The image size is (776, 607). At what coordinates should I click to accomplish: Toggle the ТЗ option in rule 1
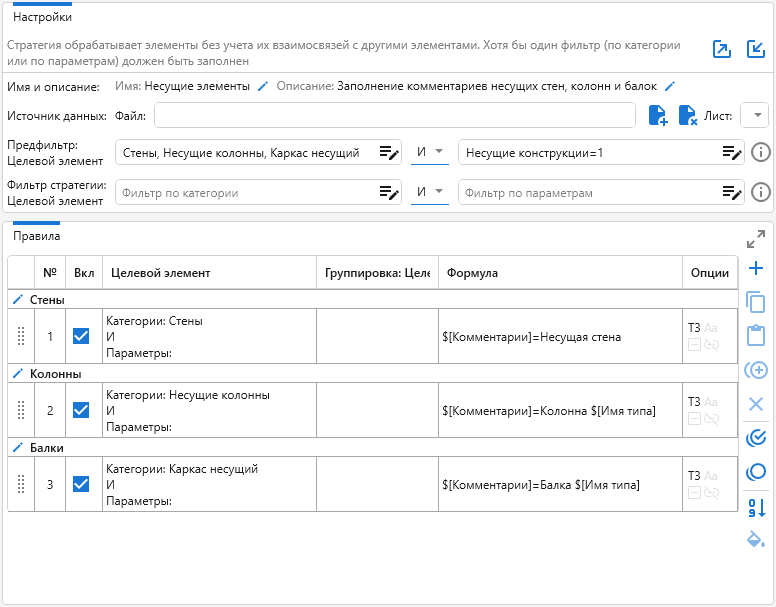[x=694, y=327]
